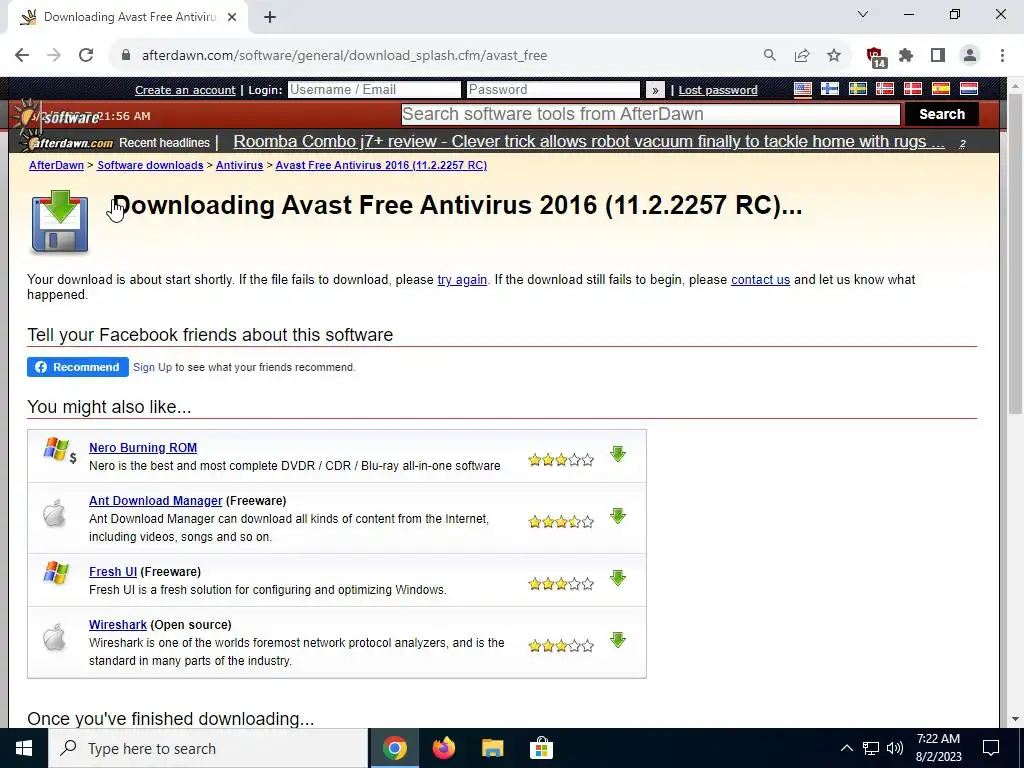Click the Wireshark star rating
This screenshot has height=768, width=1024.
pyautogui.click(x=561, y=646)
